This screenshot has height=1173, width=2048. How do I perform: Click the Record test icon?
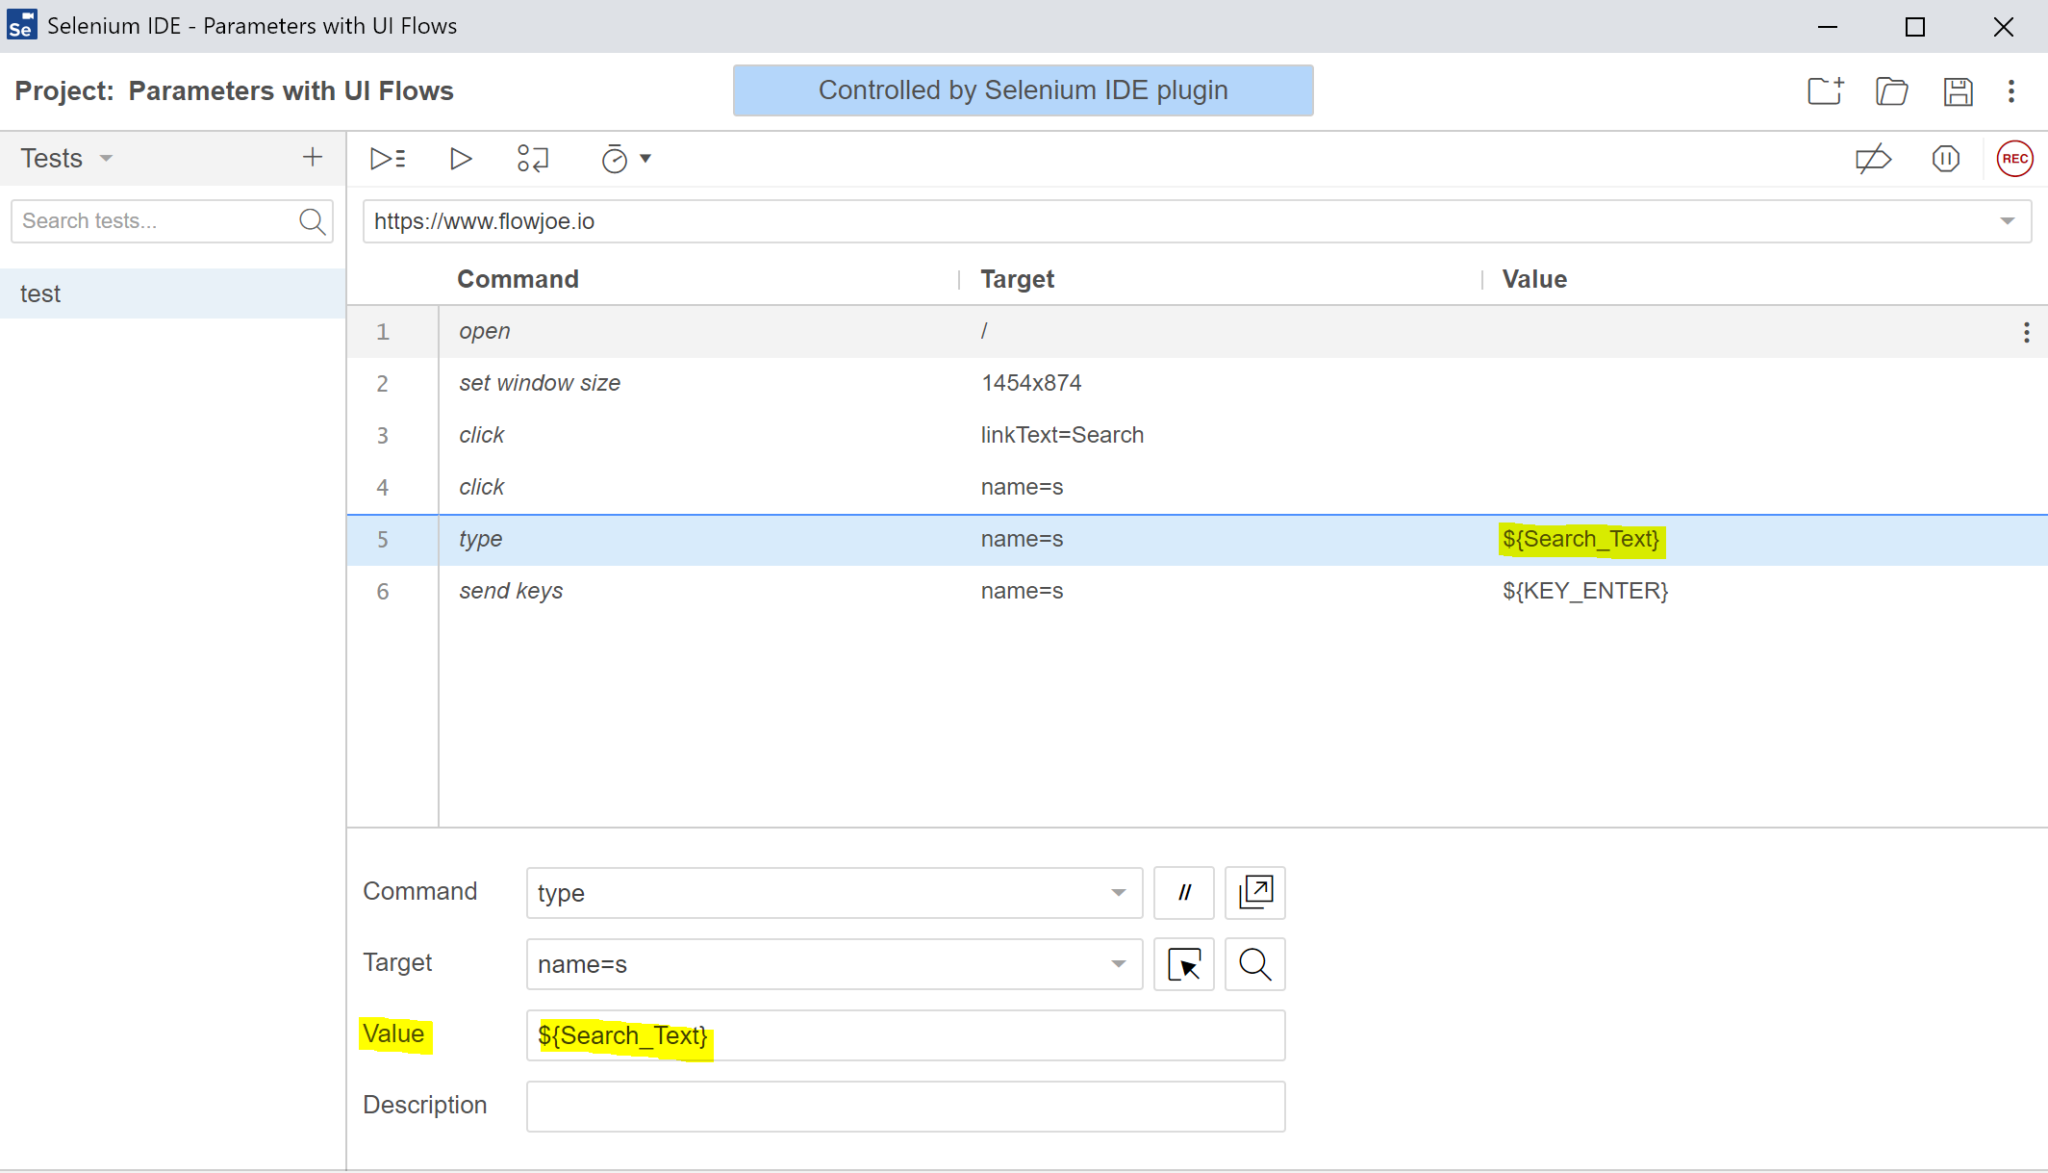[x=2014, y=159]
